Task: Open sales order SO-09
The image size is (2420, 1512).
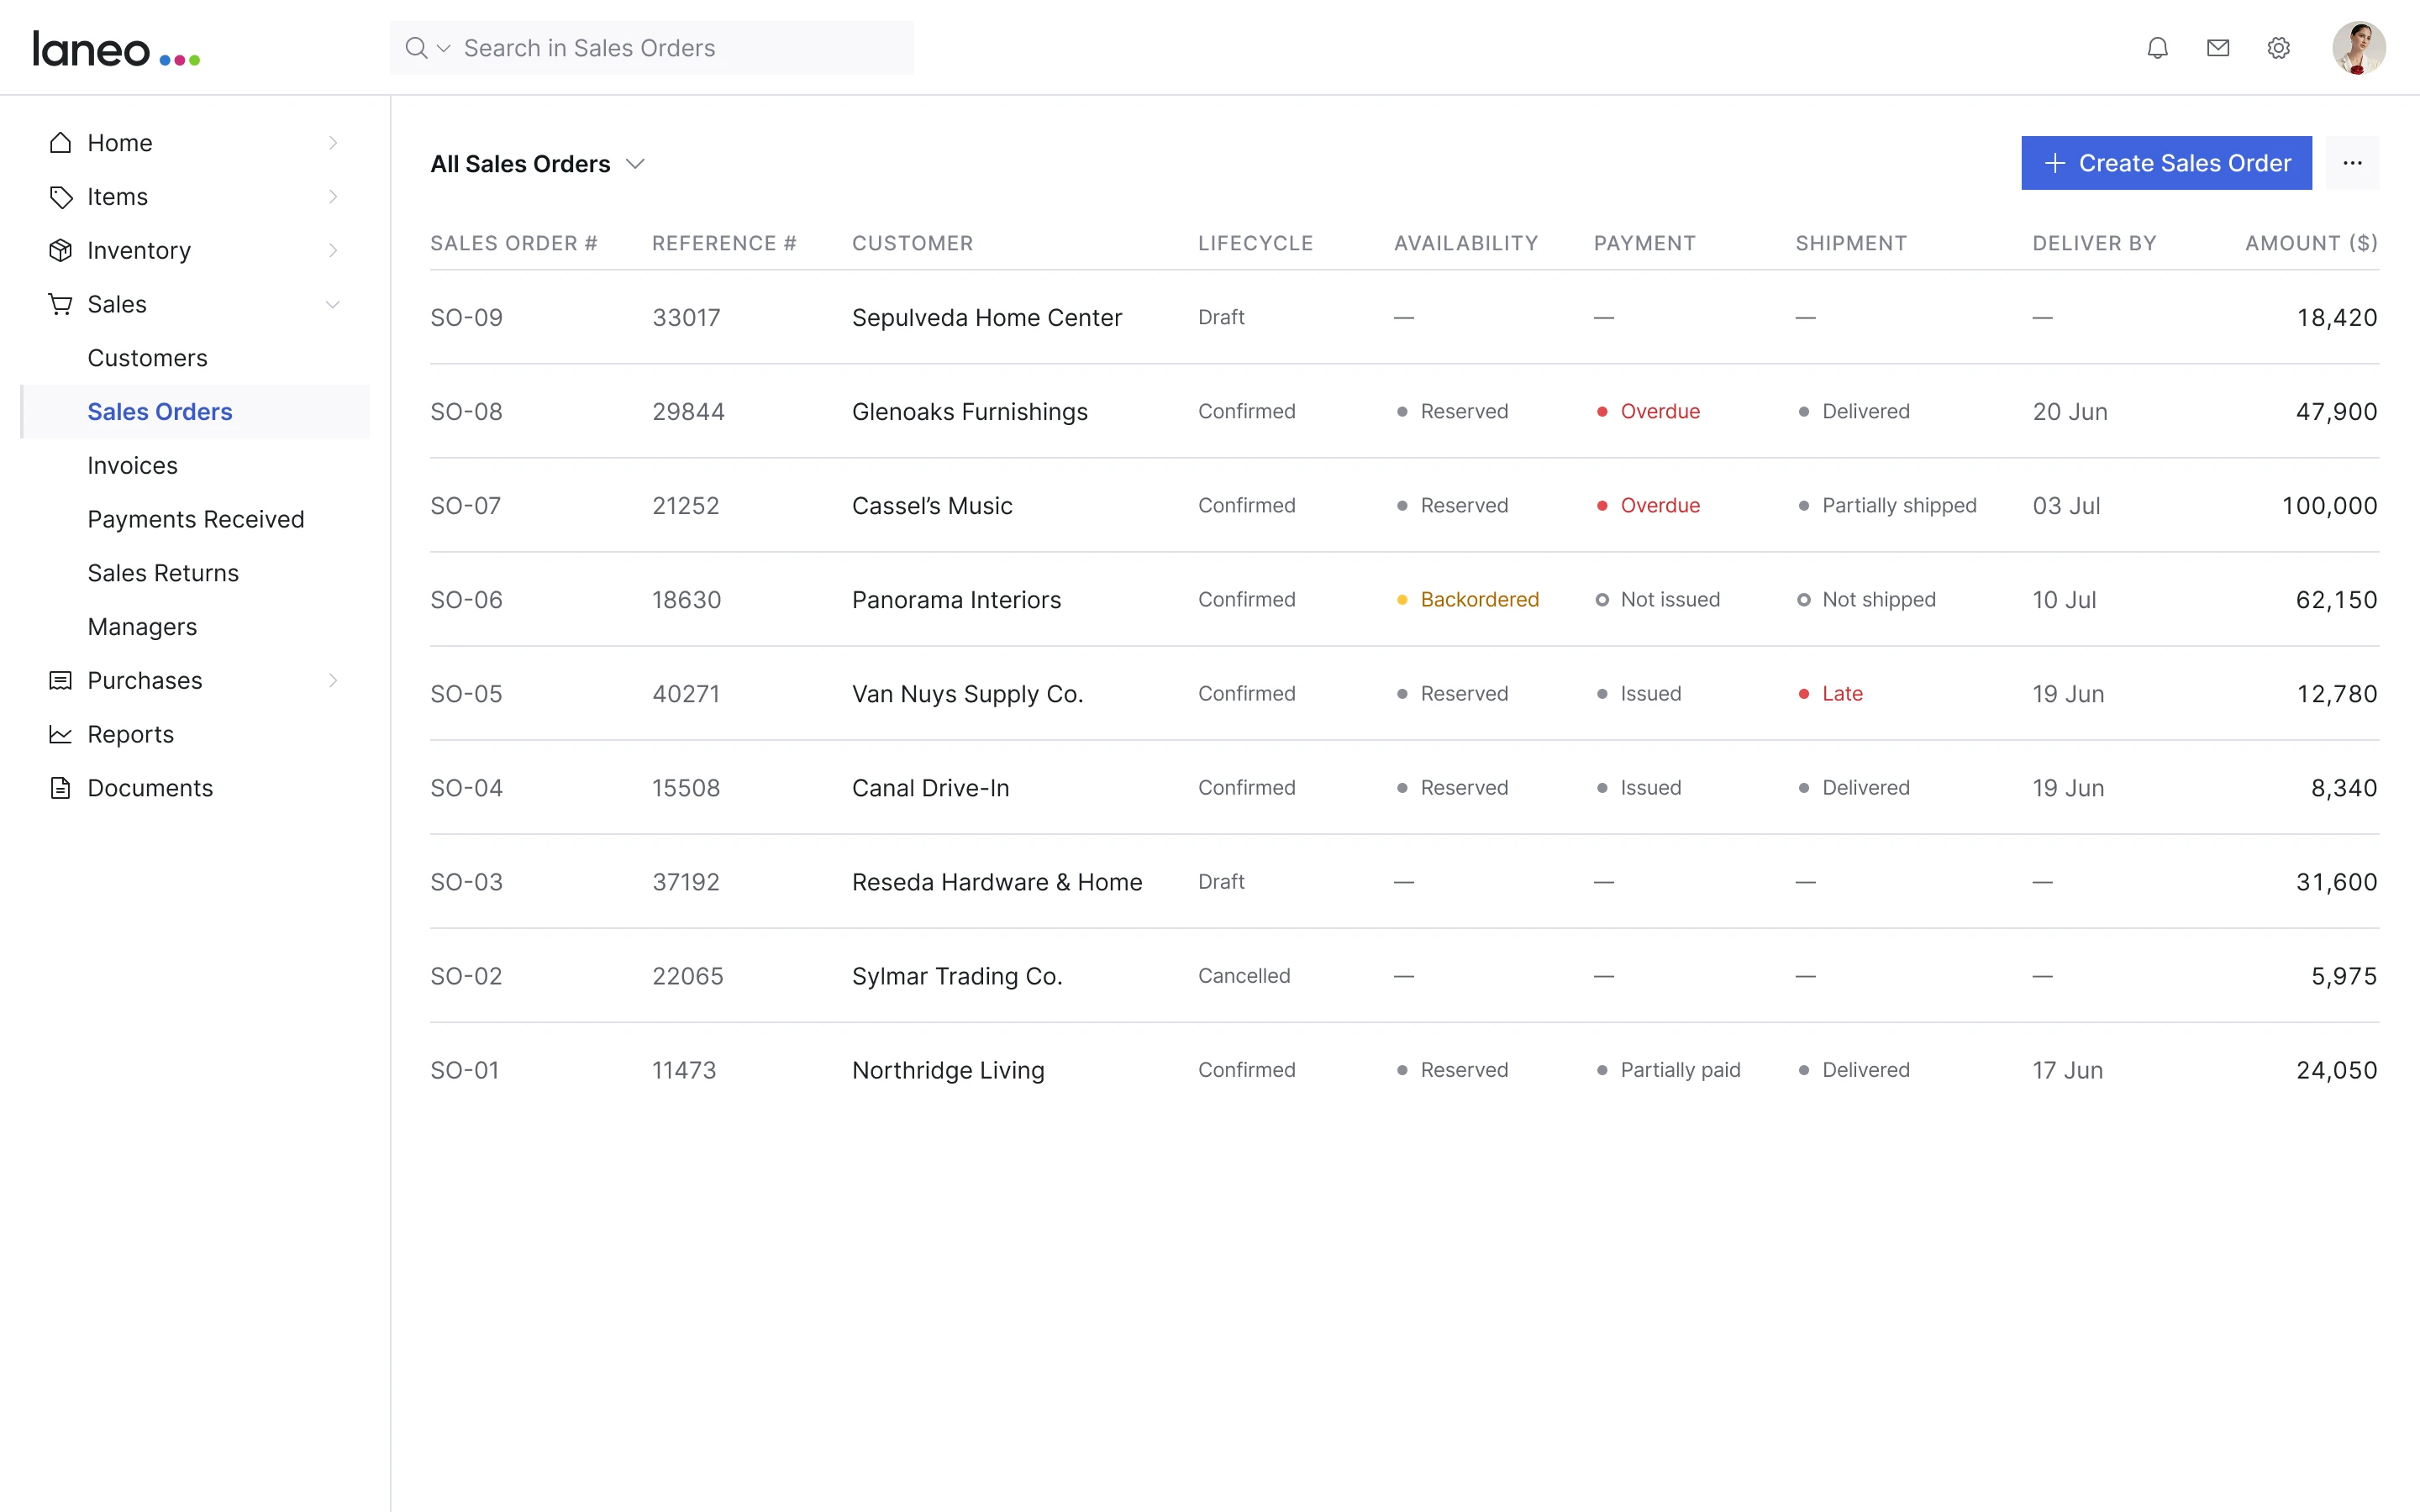Action: [466, 318]
